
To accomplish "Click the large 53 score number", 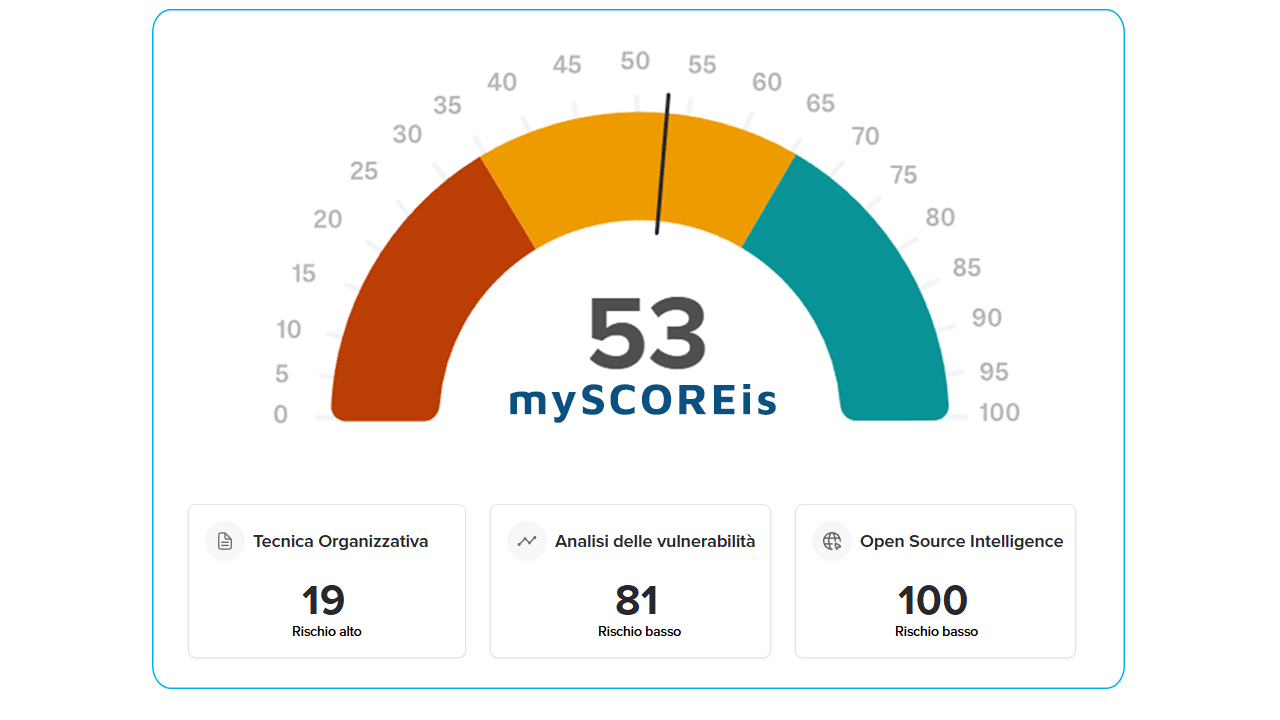I will point(647,333).
